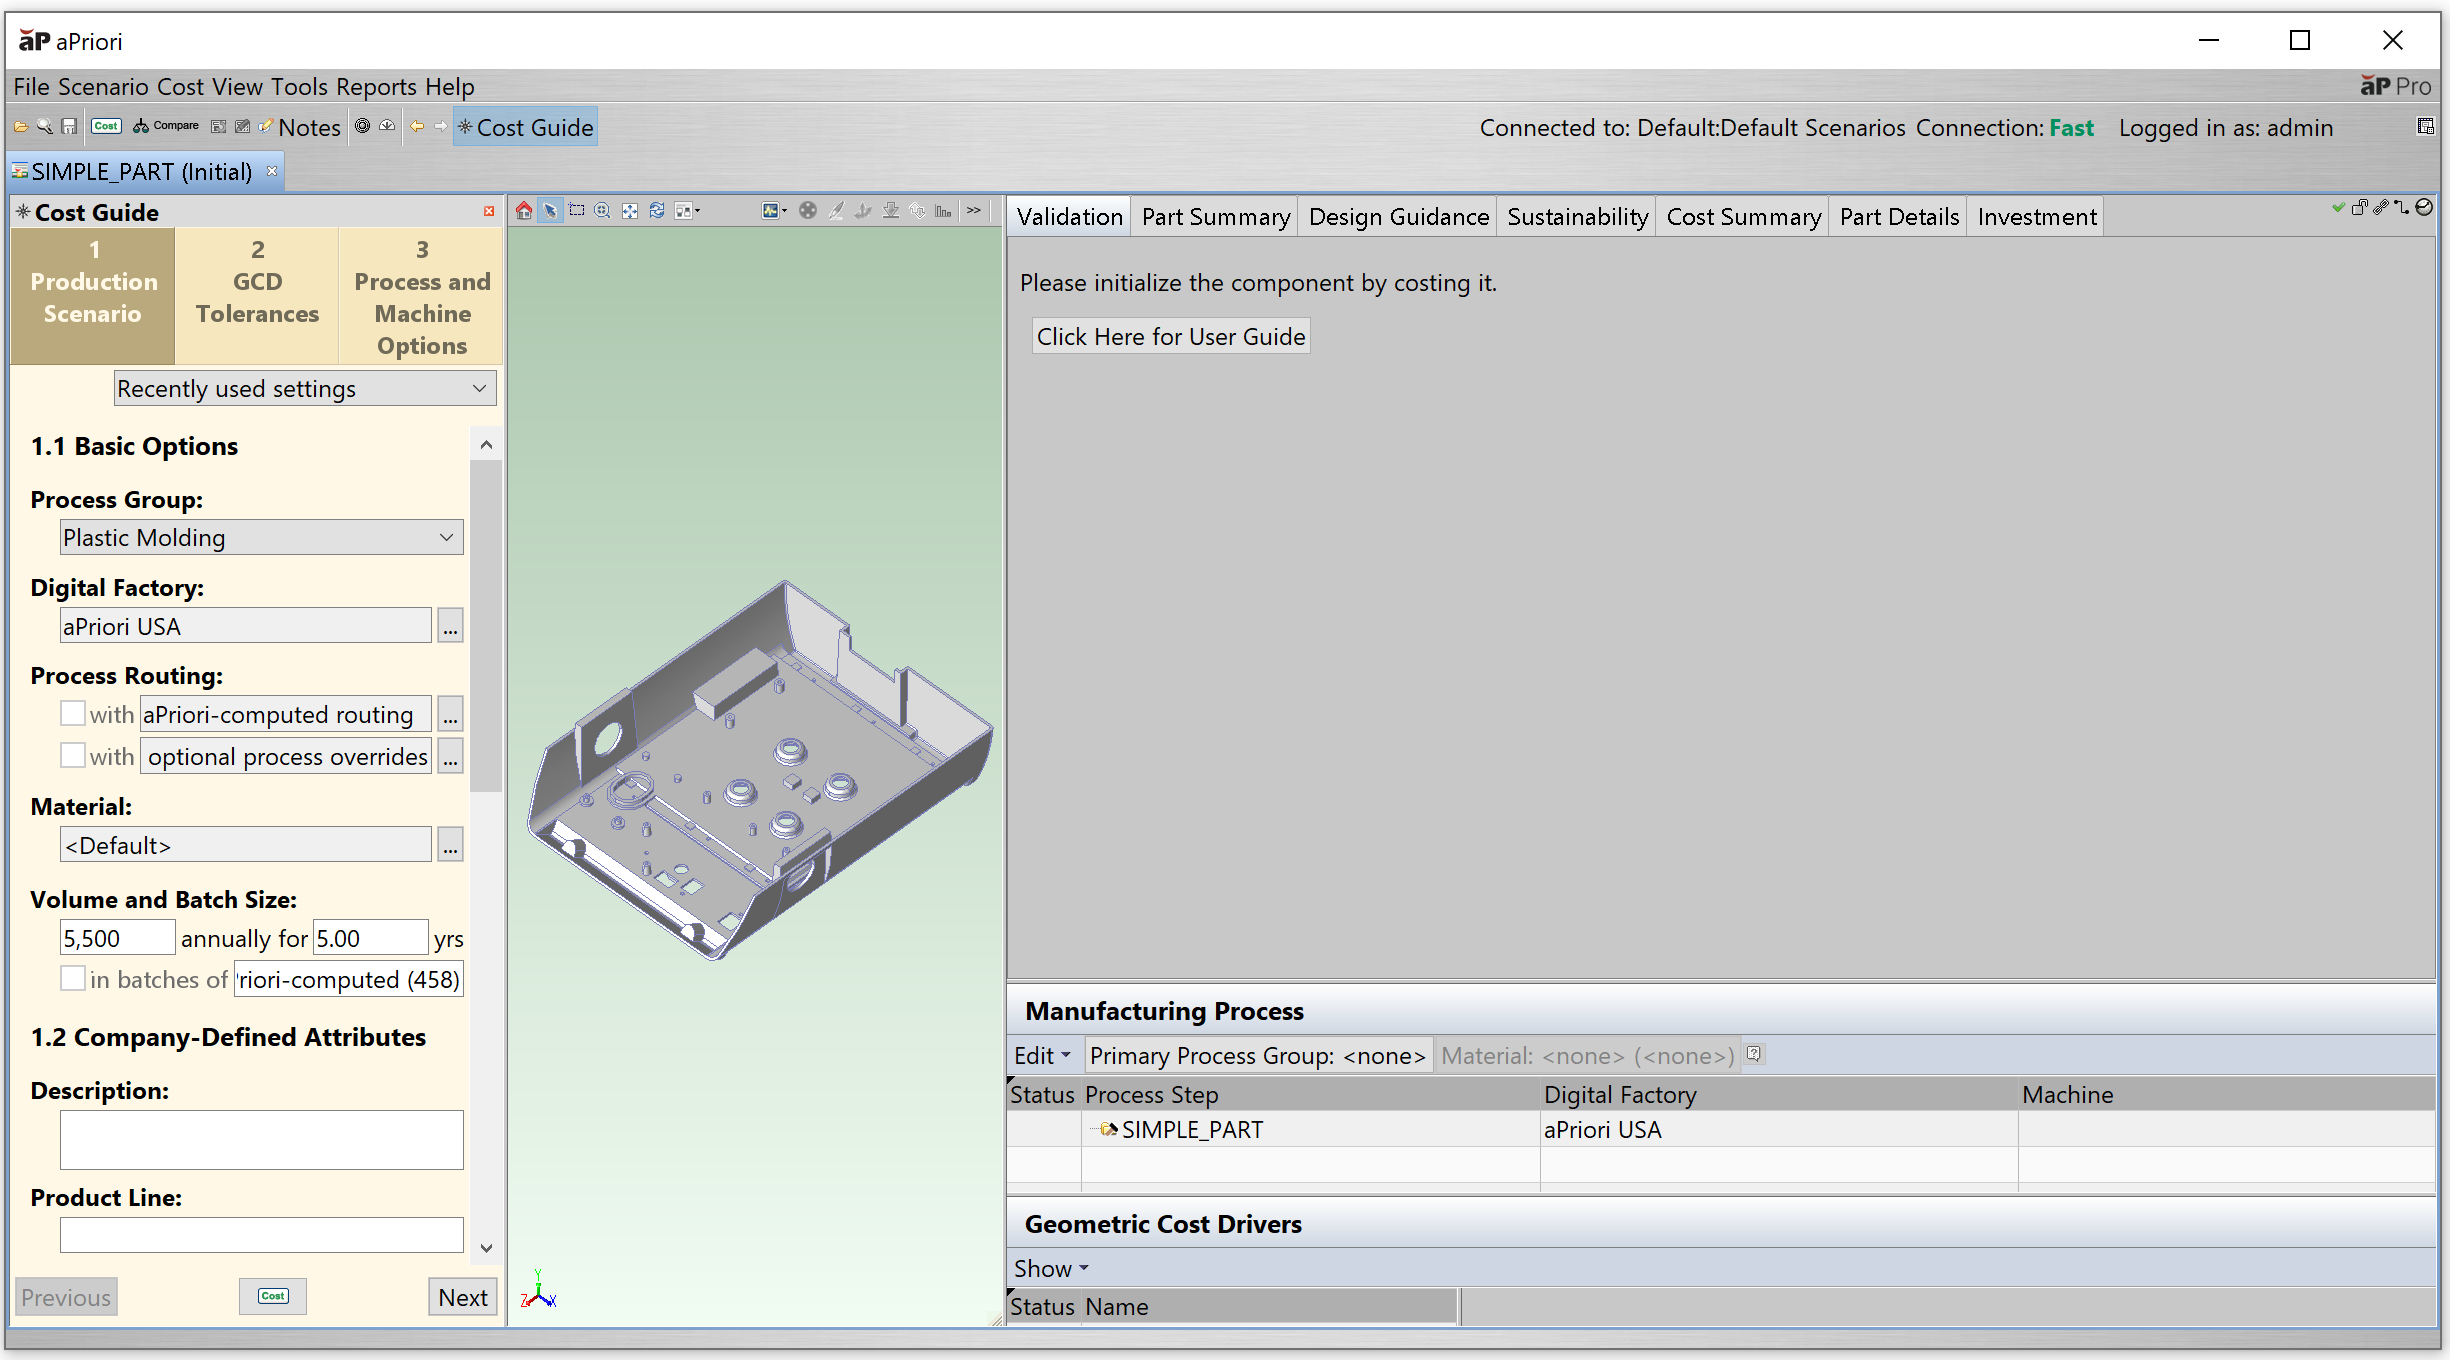
Task: Open the Process Group Plastic Molding dropdown
Action: click(x=261, y=537)
